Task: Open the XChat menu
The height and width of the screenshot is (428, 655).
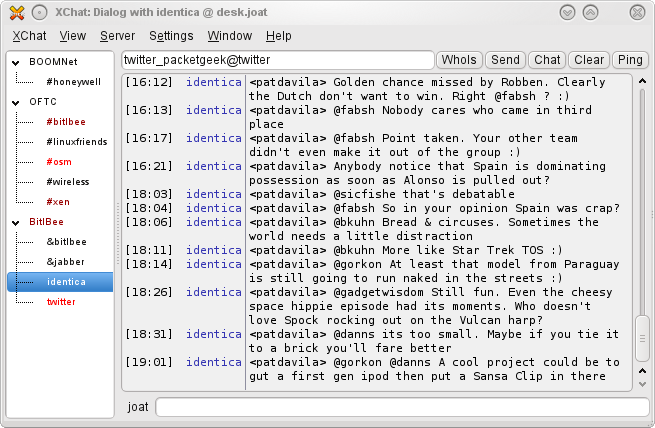Action: click(29, 36)
